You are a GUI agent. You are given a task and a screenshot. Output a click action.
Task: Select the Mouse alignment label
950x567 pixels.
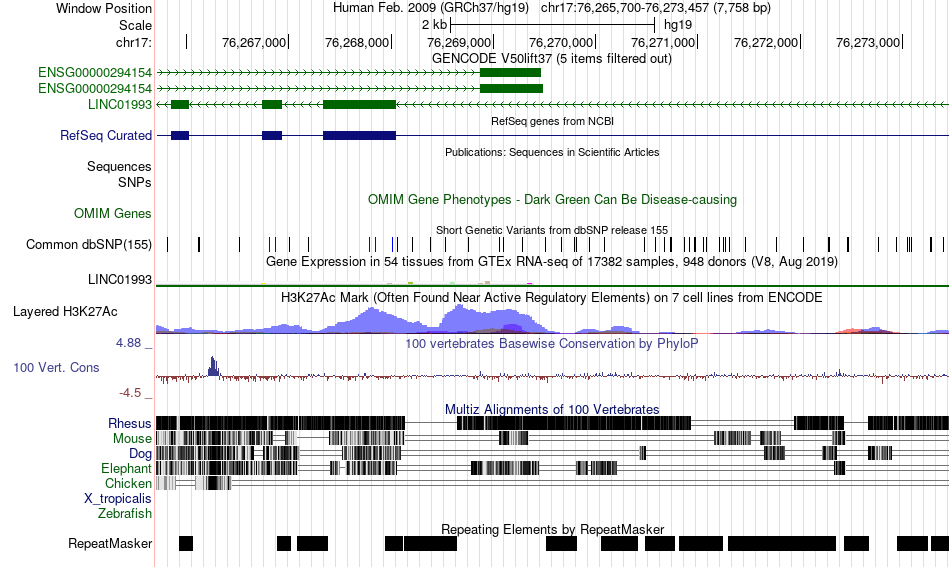[132, 439]
